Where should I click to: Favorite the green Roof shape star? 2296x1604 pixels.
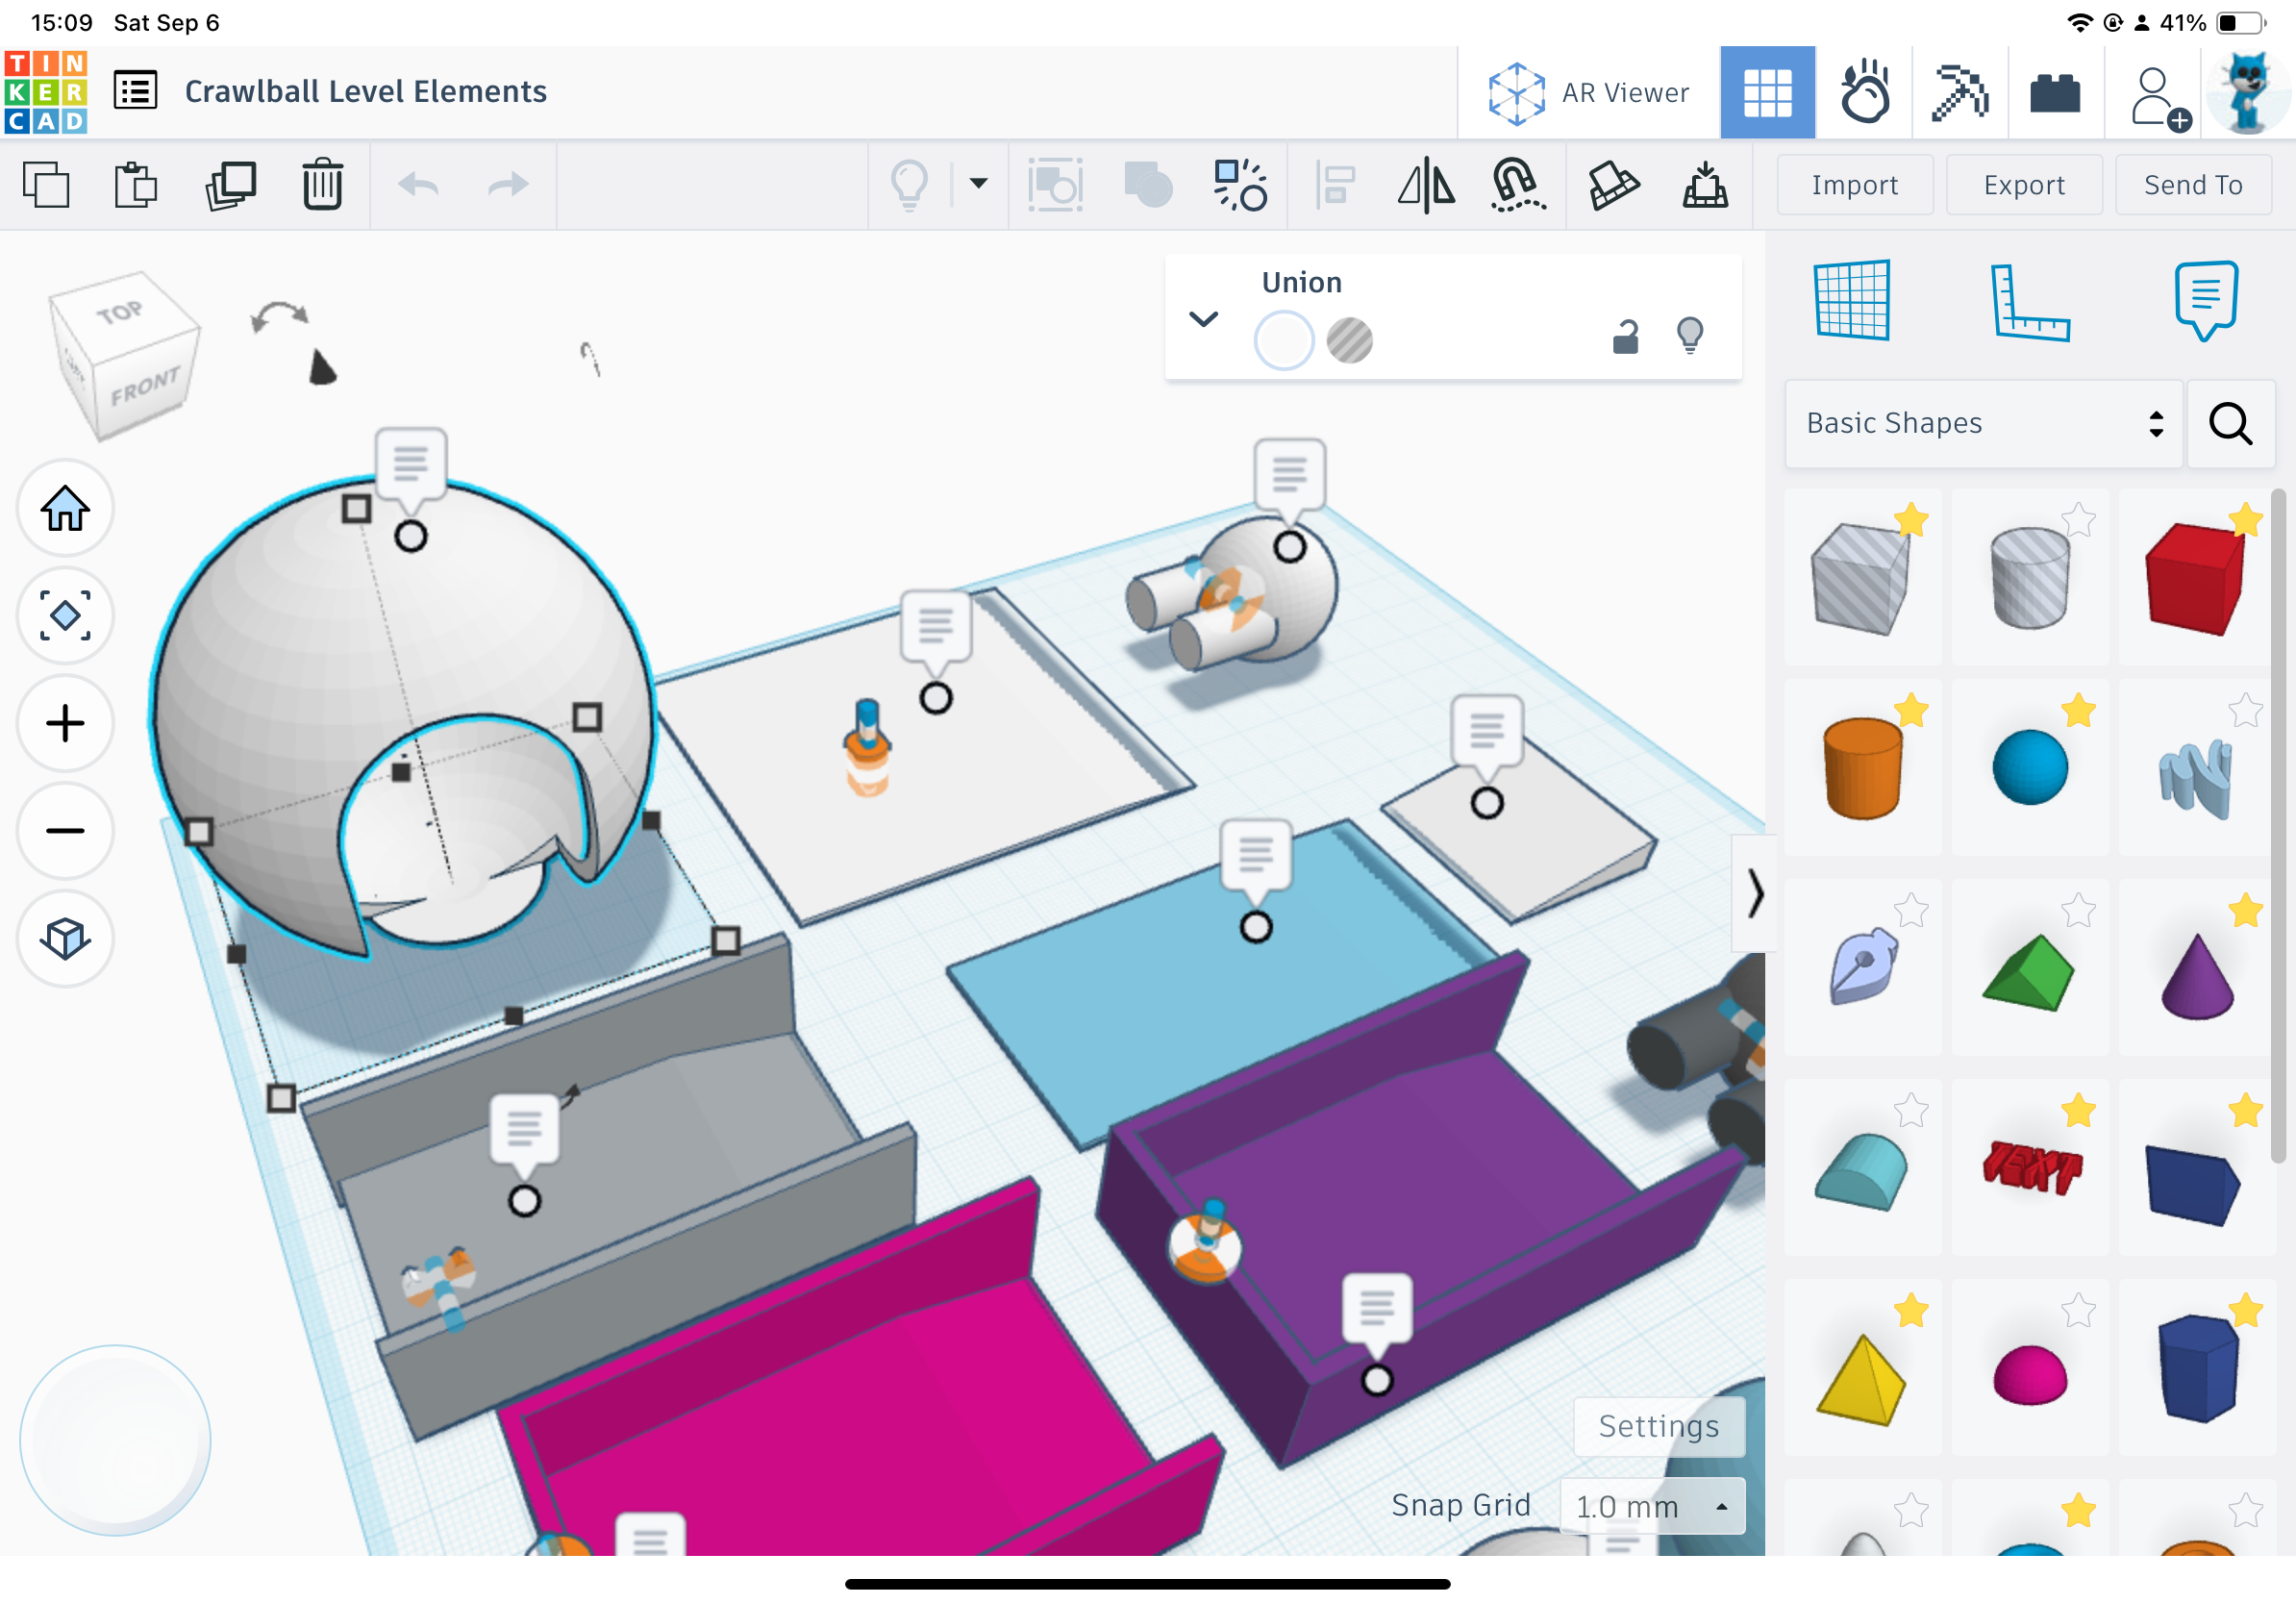tap(2078, 910)
